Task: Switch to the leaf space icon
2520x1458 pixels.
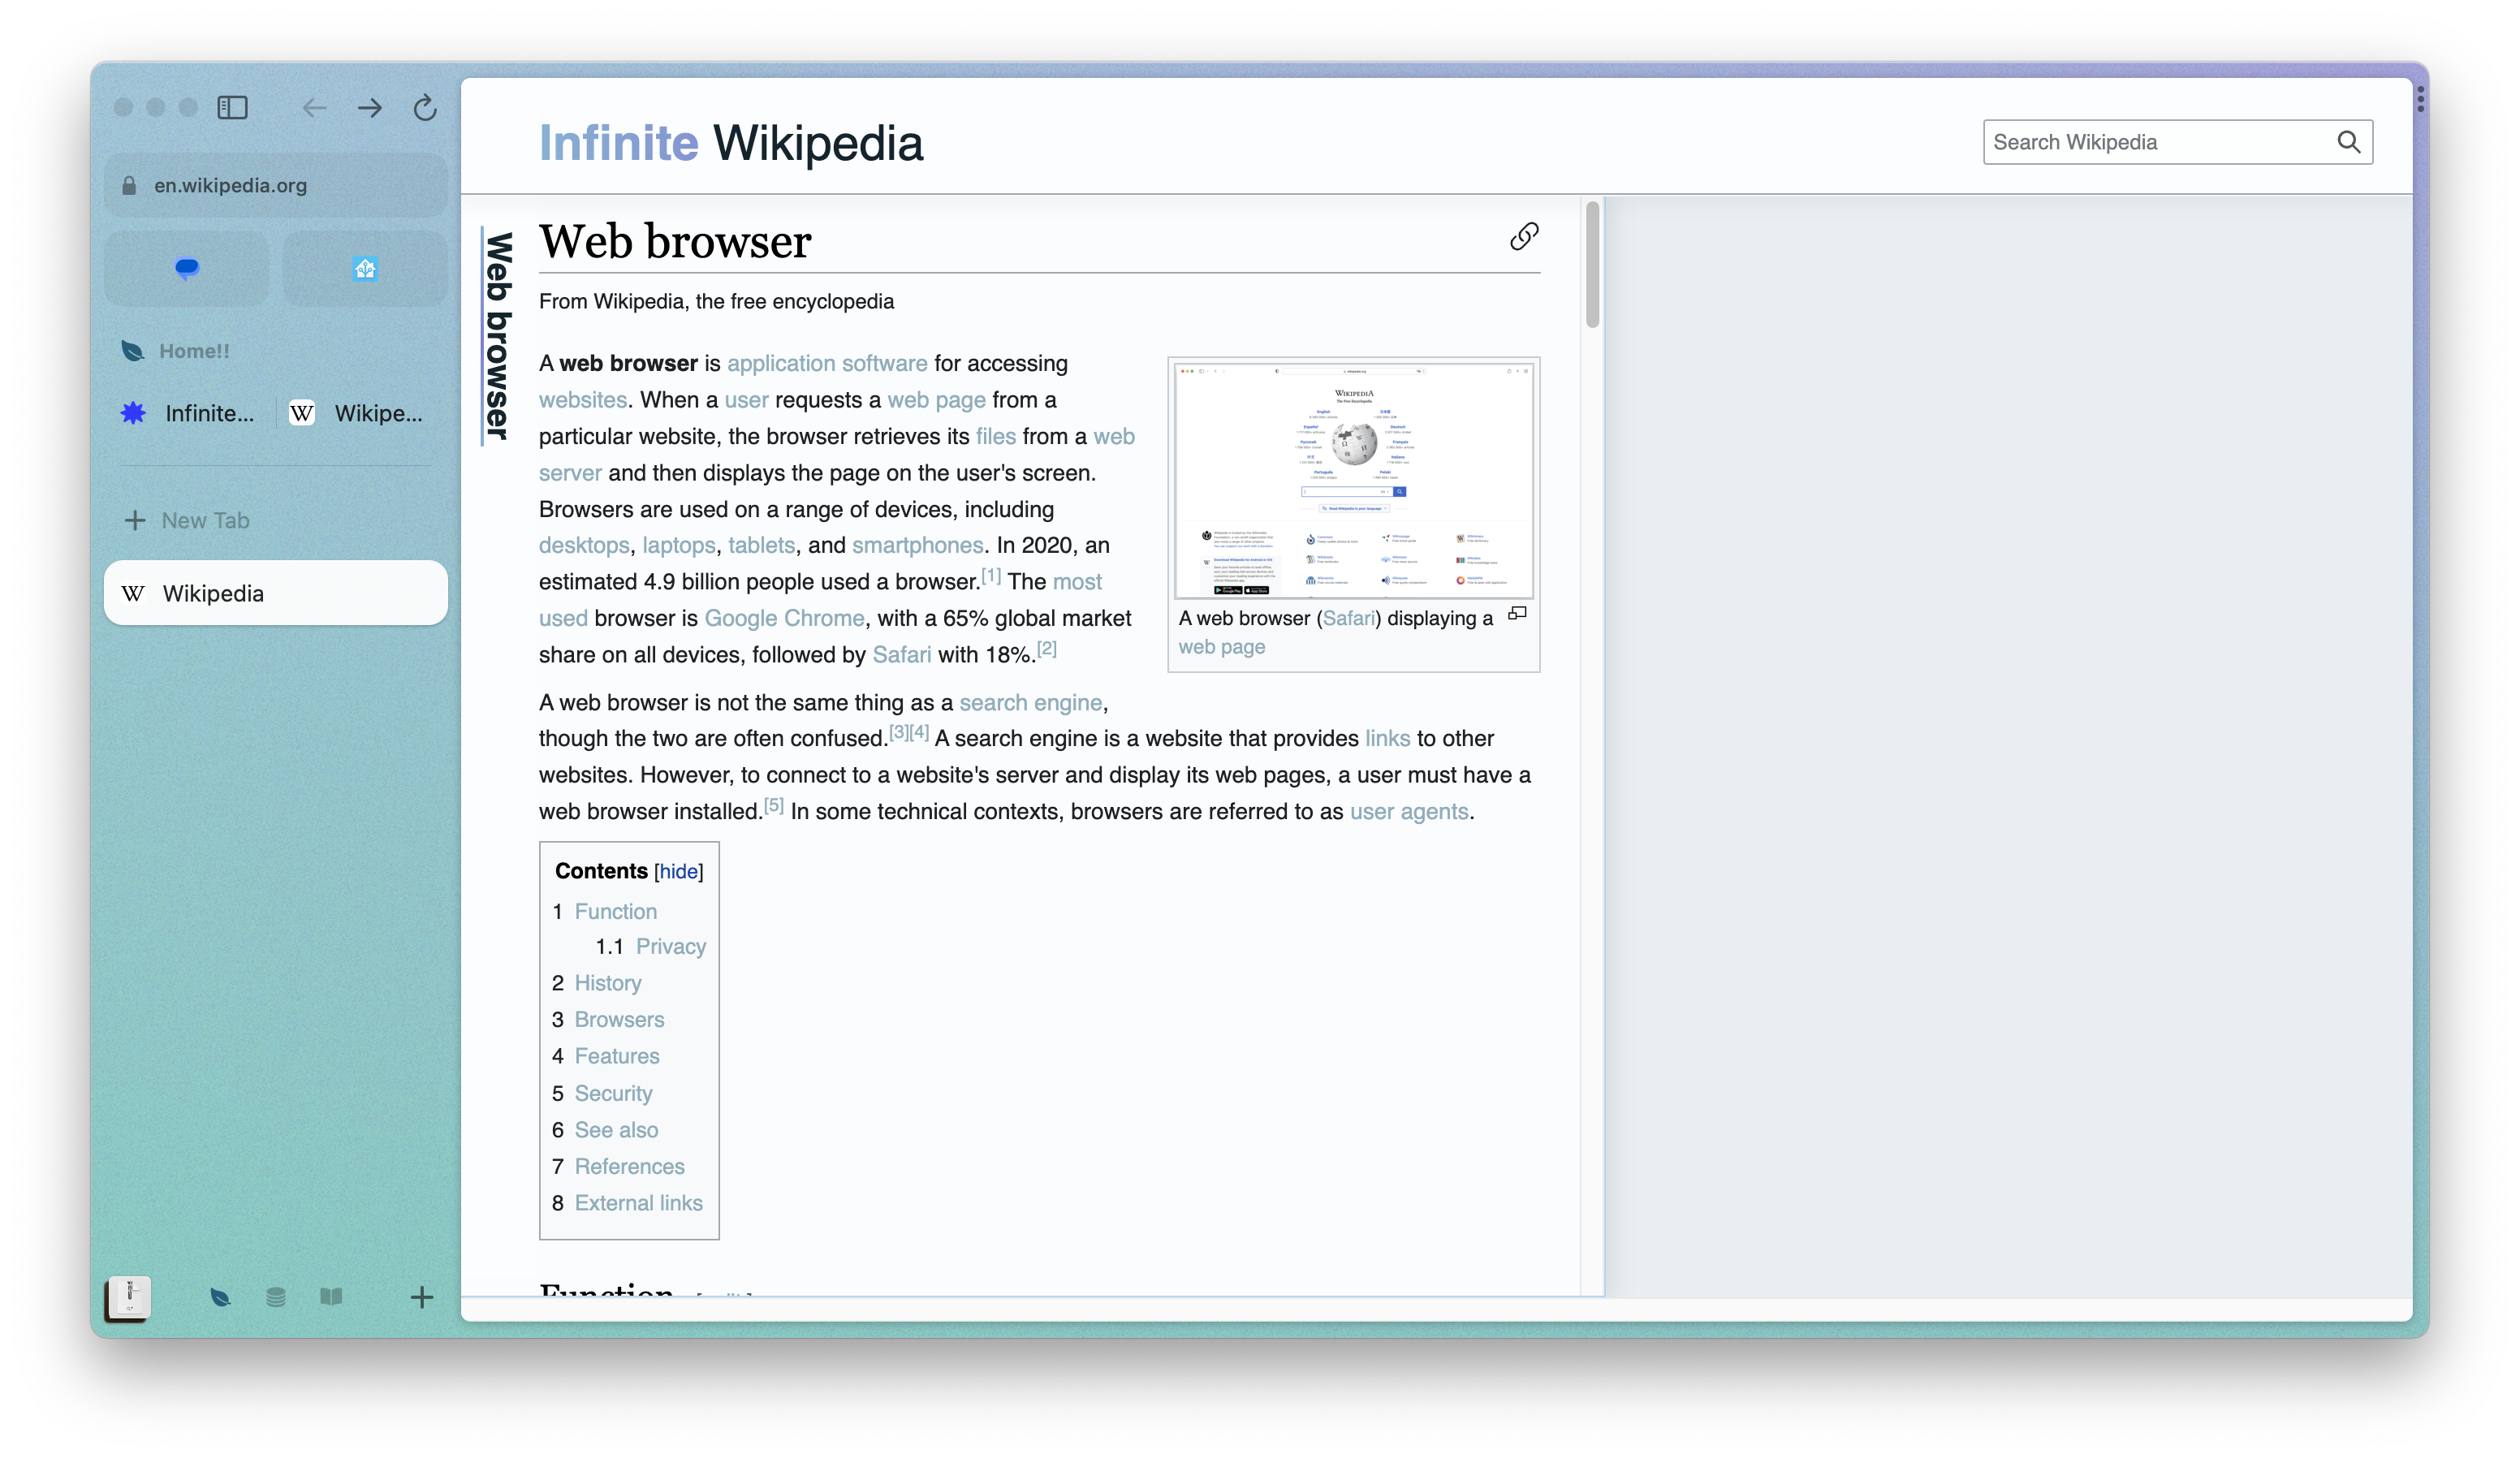Action: pyautogui.click(x=221, y=1297)
